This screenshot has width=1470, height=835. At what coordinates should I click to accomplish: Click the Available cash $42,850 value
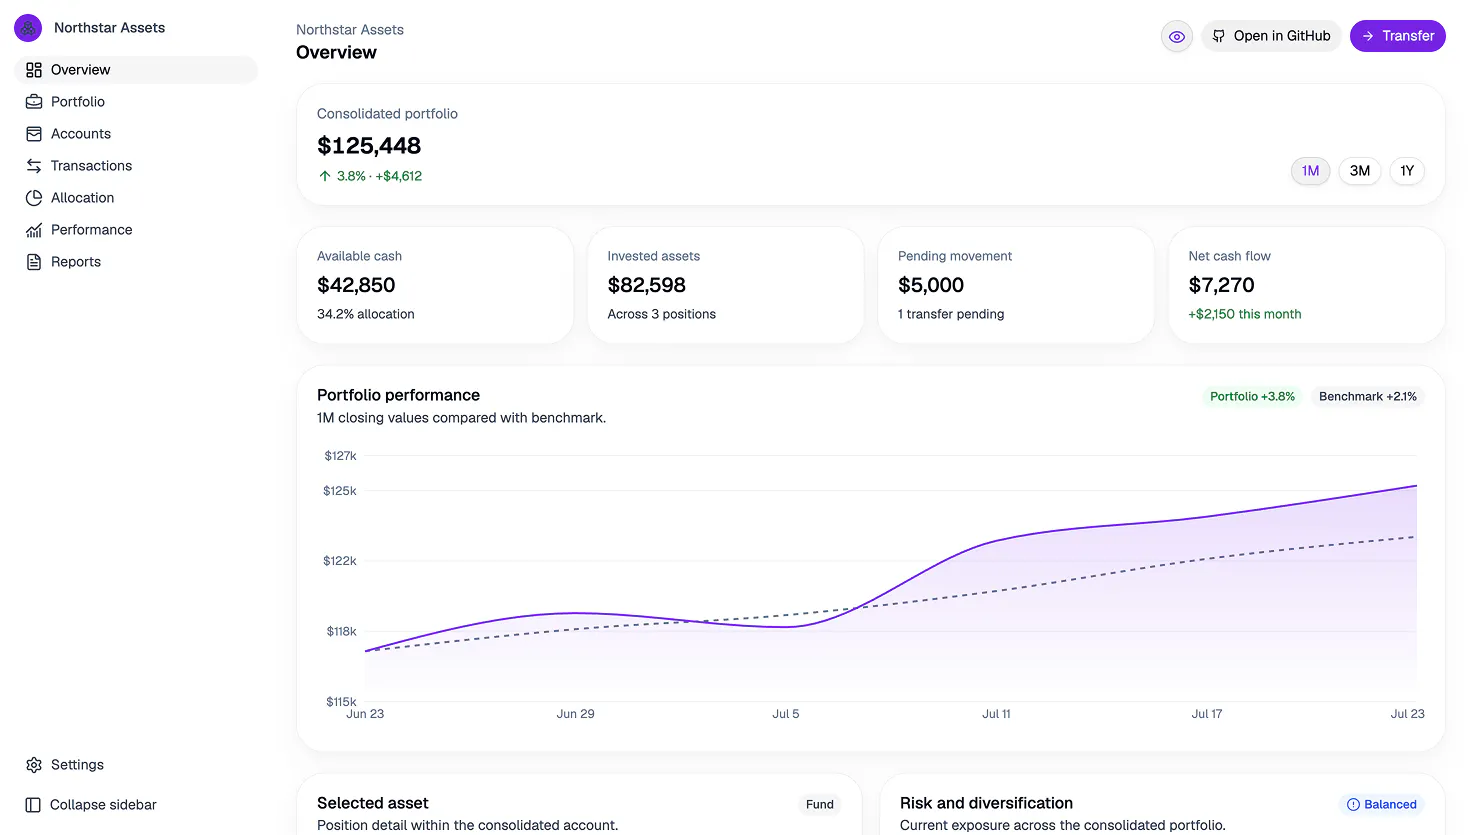(x=356, y=285)
